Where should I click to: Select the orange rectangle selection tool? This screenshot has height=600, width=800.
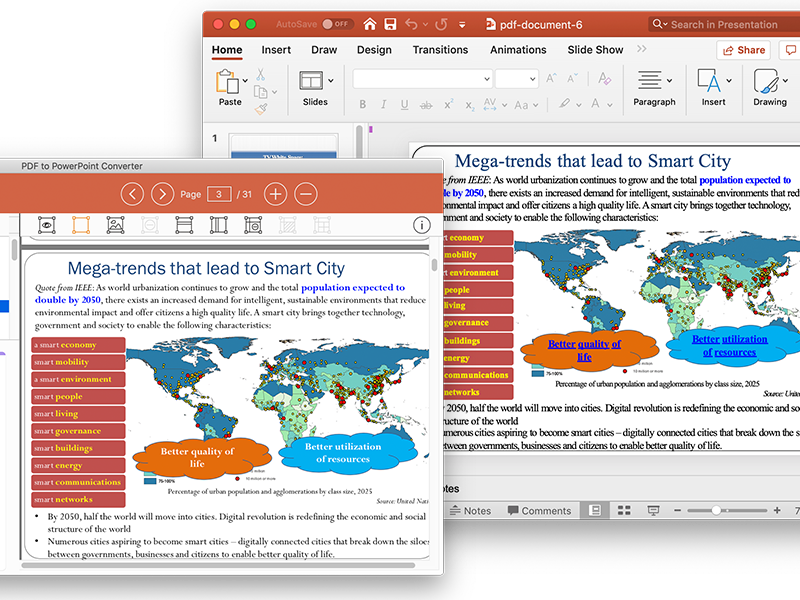(81, 225)
